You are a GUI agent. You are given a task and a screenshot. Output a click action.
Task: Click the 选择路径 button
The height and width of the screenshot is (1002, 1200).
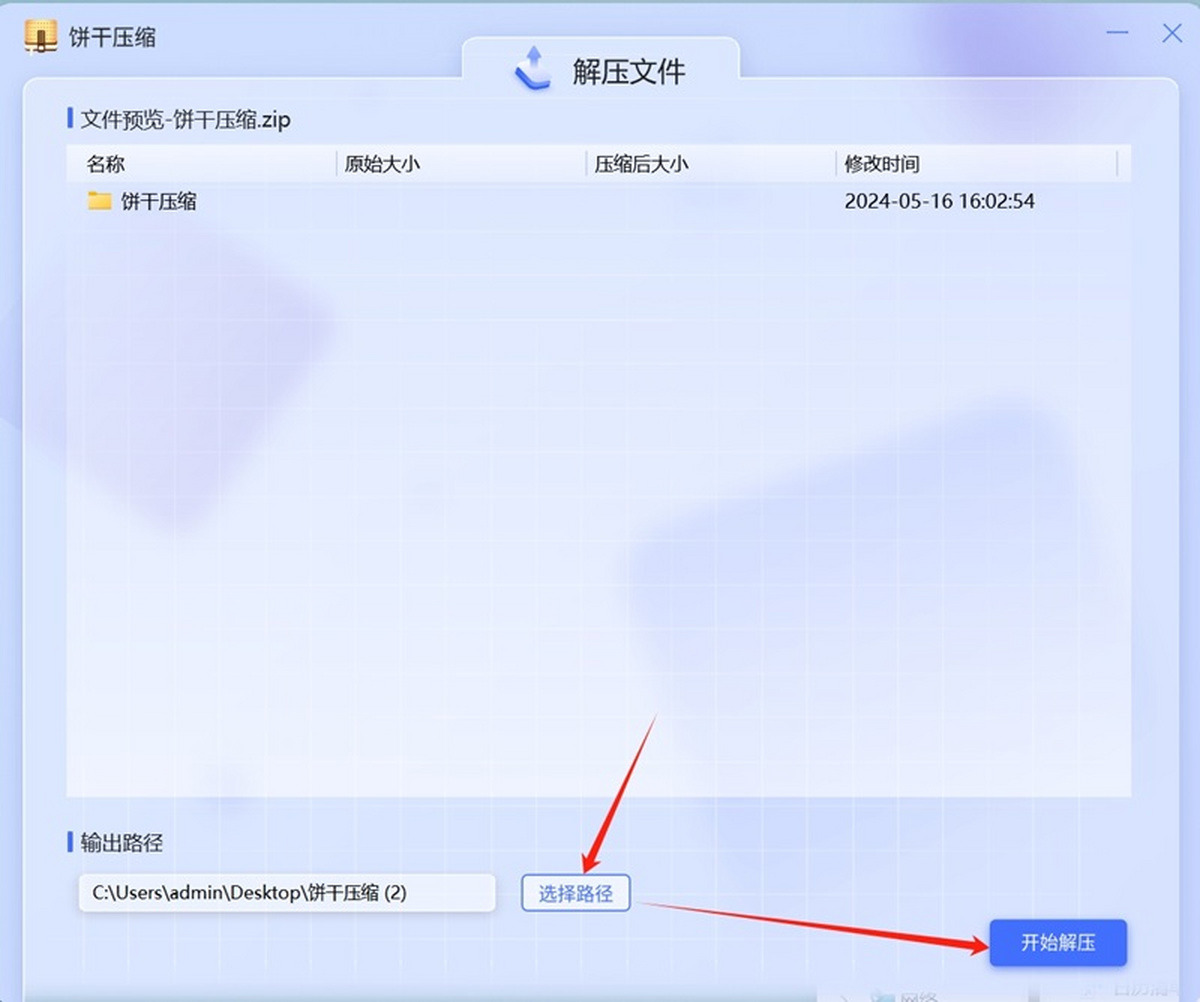pos(575,893)
